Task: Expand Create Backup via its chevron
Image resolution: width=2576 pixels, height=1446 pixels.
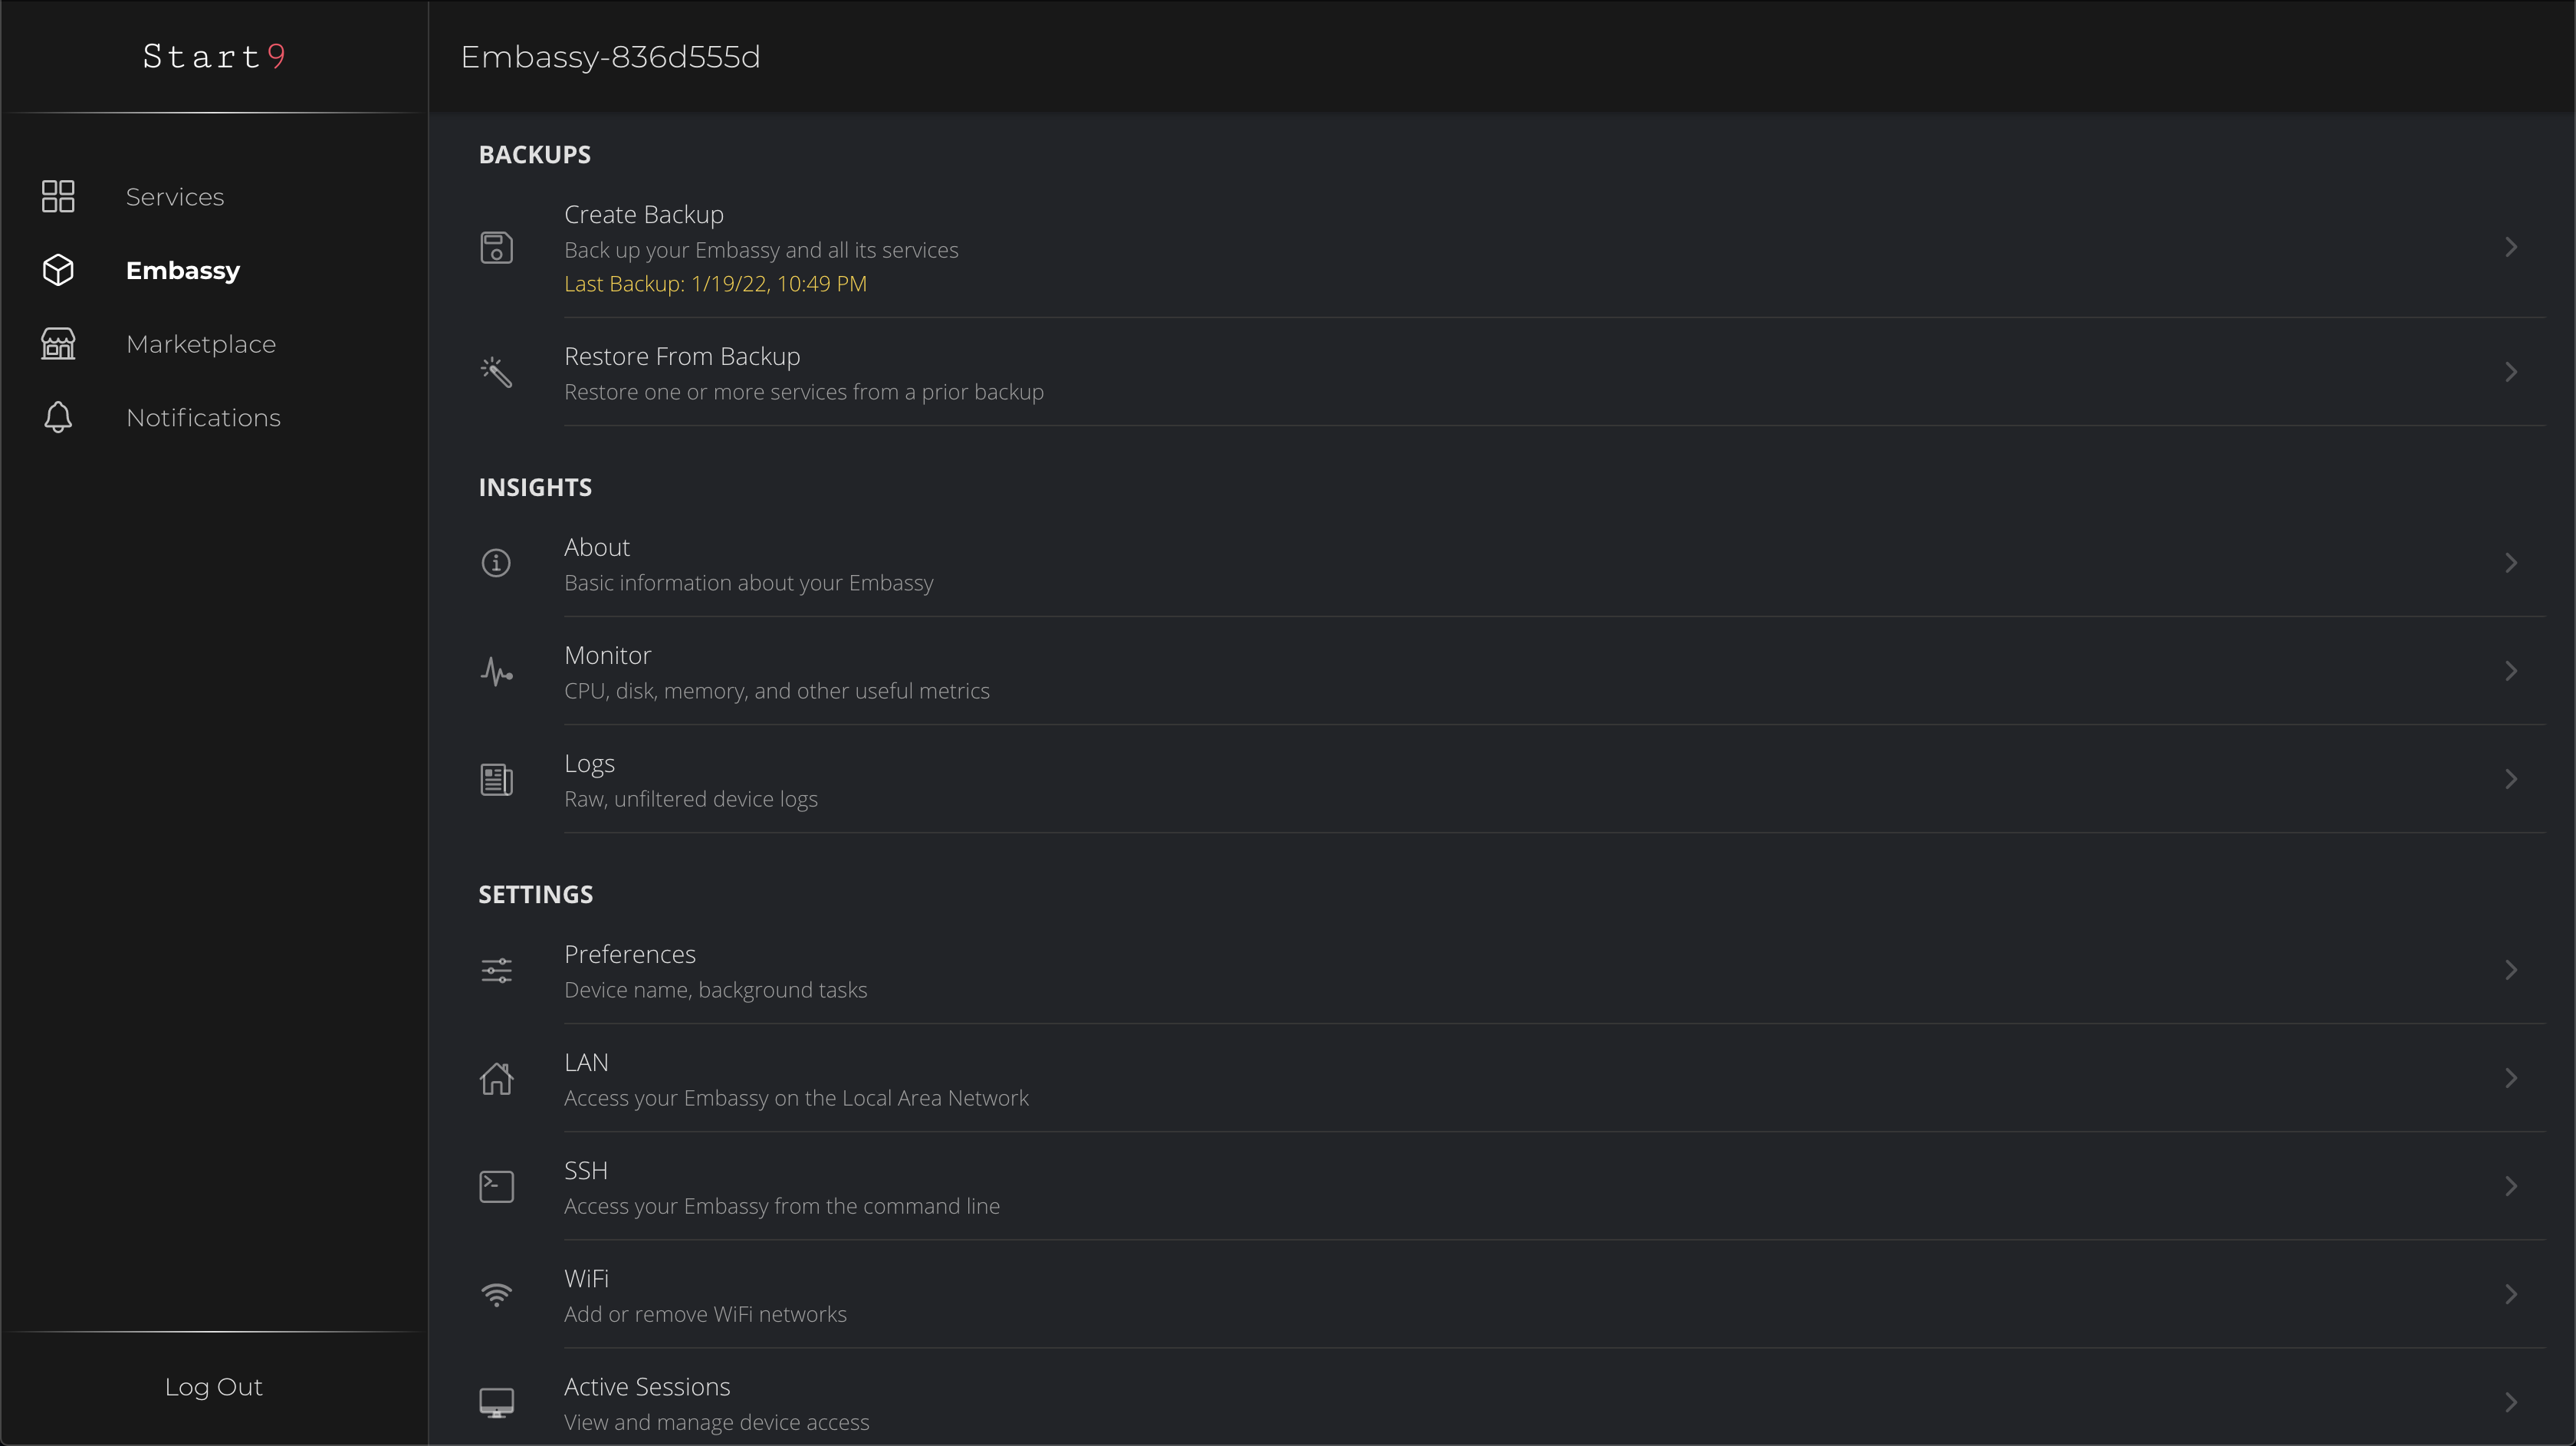Action: pos(2510,248)
